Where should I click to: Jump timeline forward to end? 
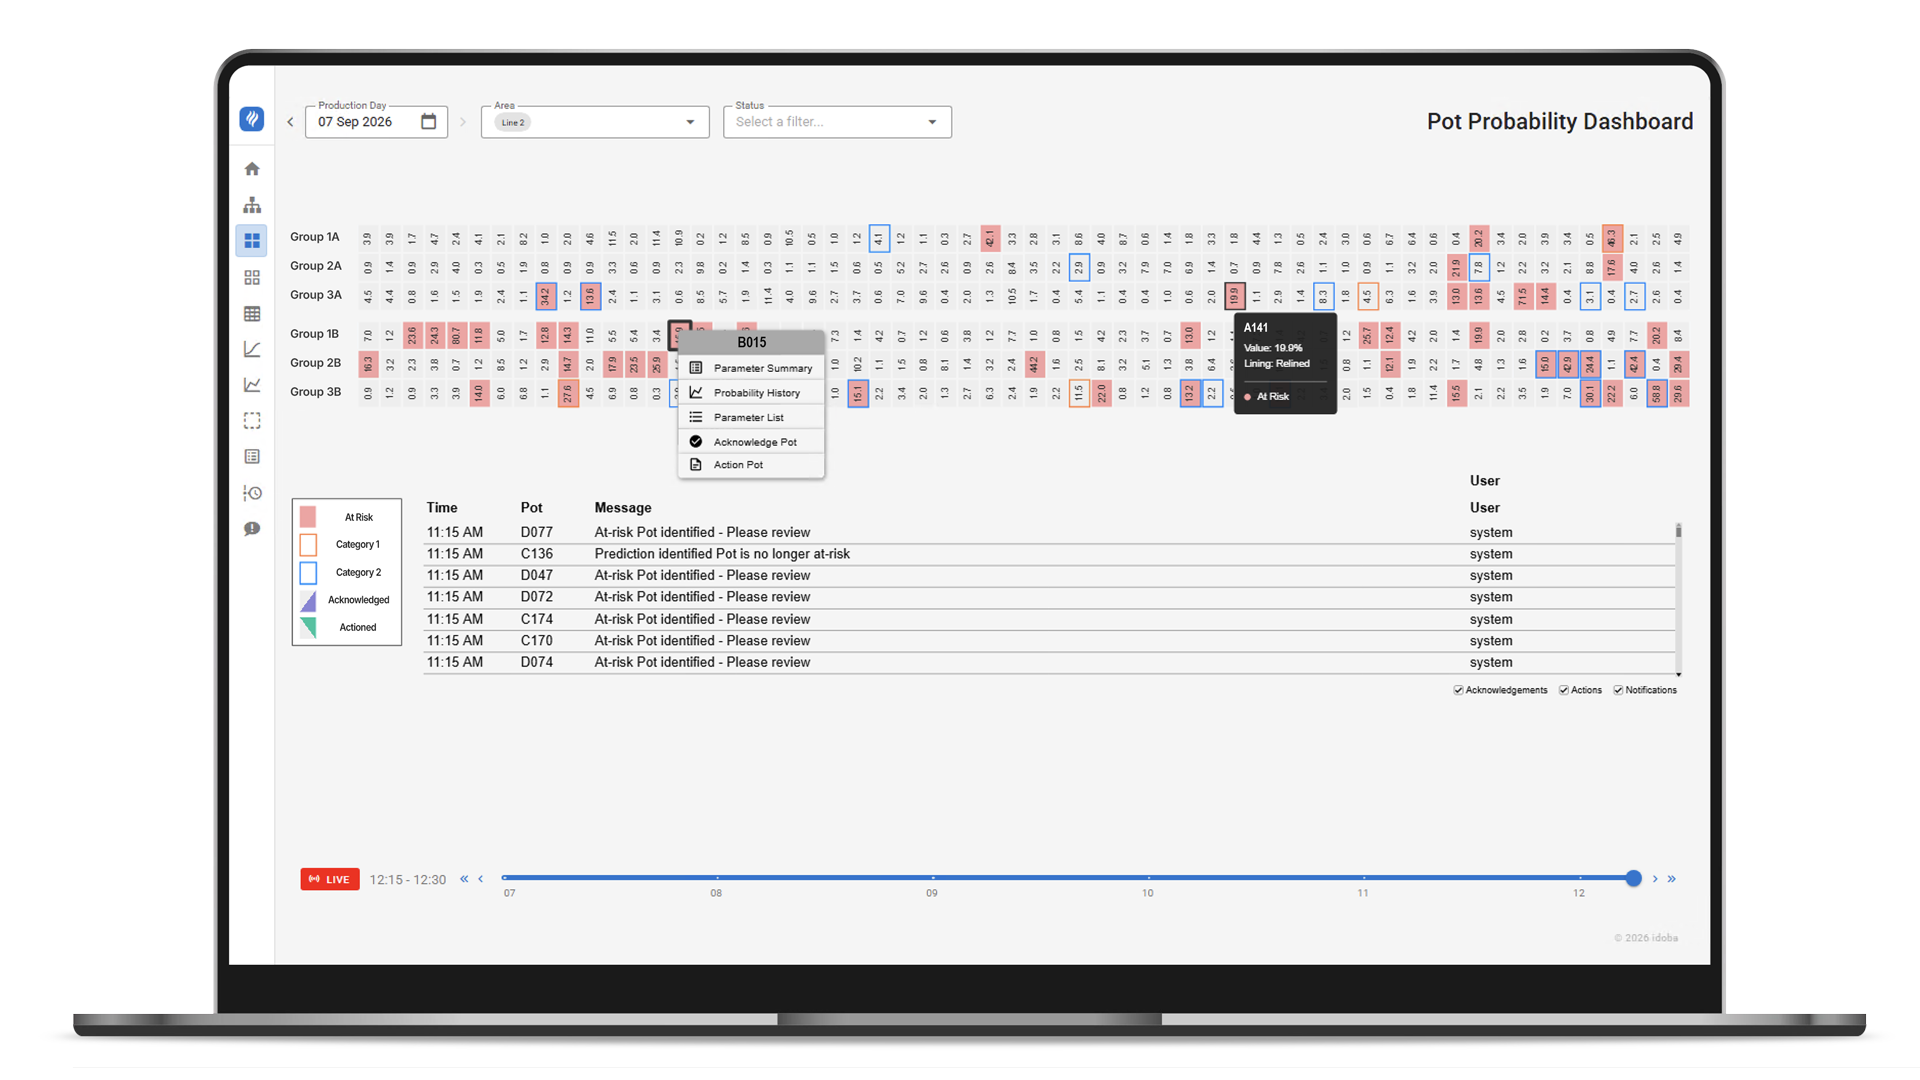(1672, 879)
